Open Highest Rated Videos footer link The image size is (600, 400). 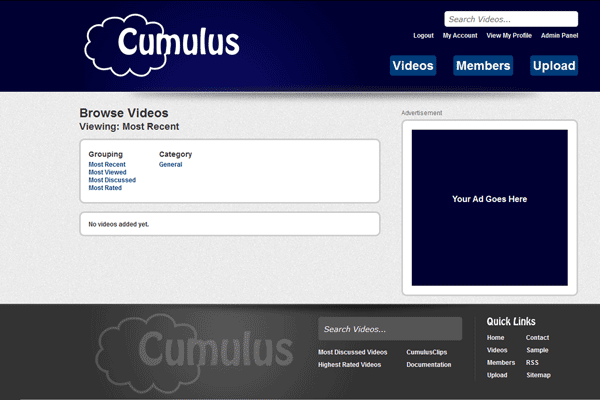pos(349,365)
